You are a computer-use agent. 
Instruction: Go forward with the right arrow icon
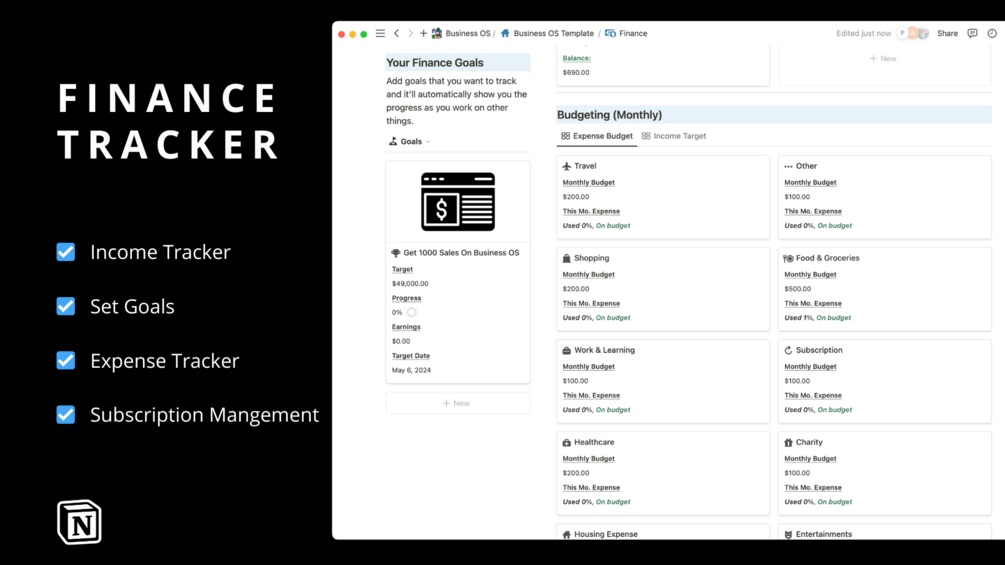click(410, 33)
